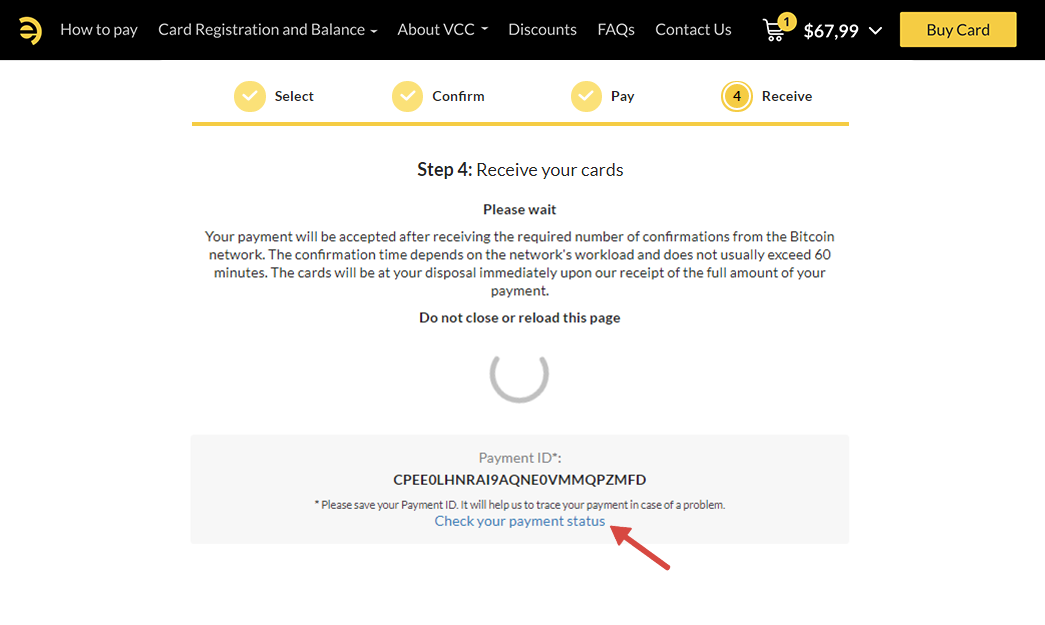Click the Pay step checkmark icon
1045x625 pixels.
[586, 96]
